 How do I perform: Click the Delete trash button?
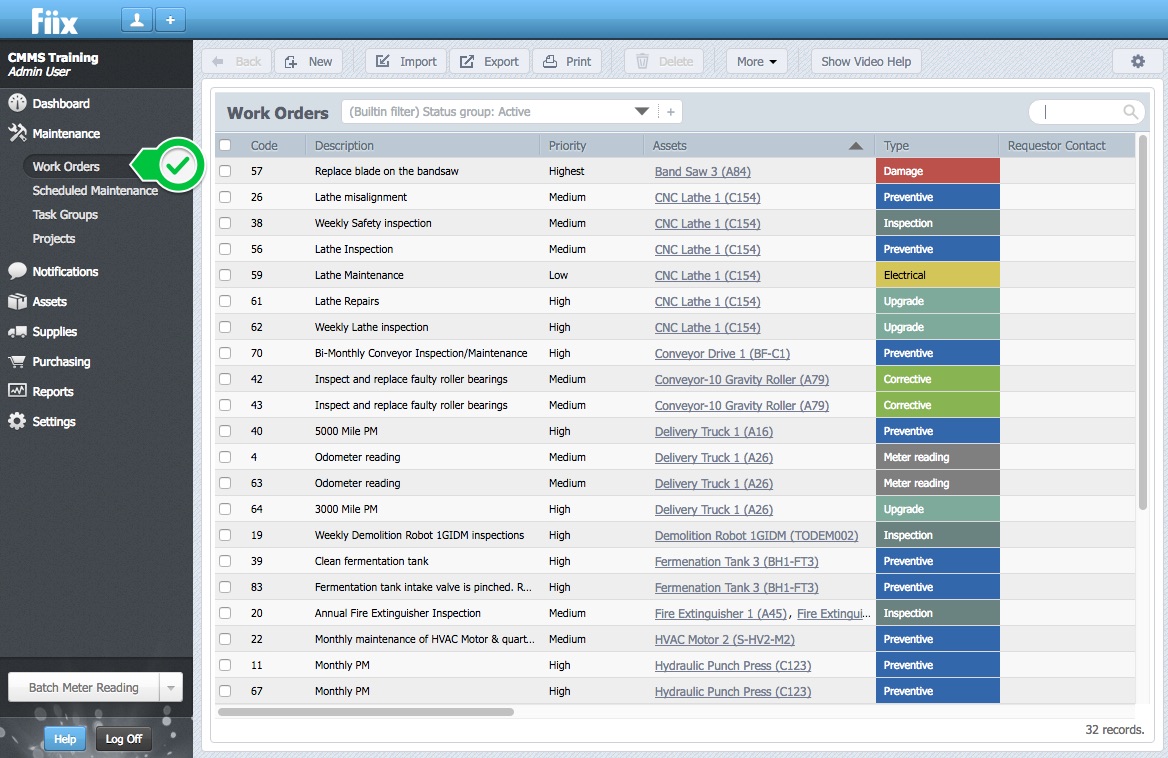point(664,62)
